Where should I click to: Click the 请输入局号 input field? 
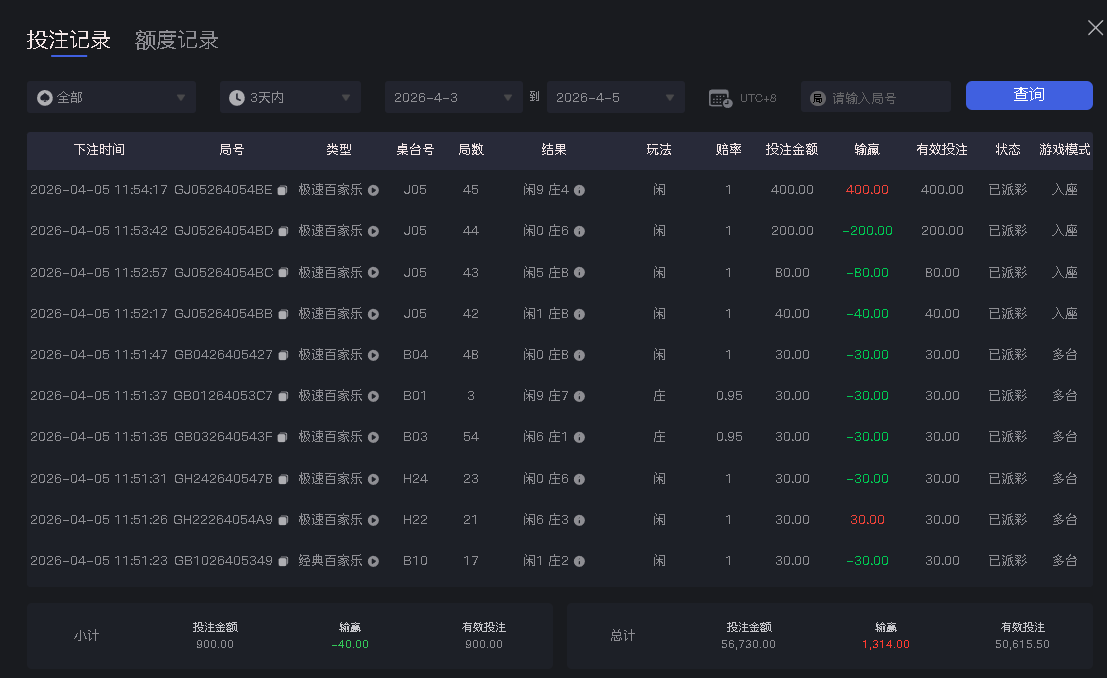point(880,97)
